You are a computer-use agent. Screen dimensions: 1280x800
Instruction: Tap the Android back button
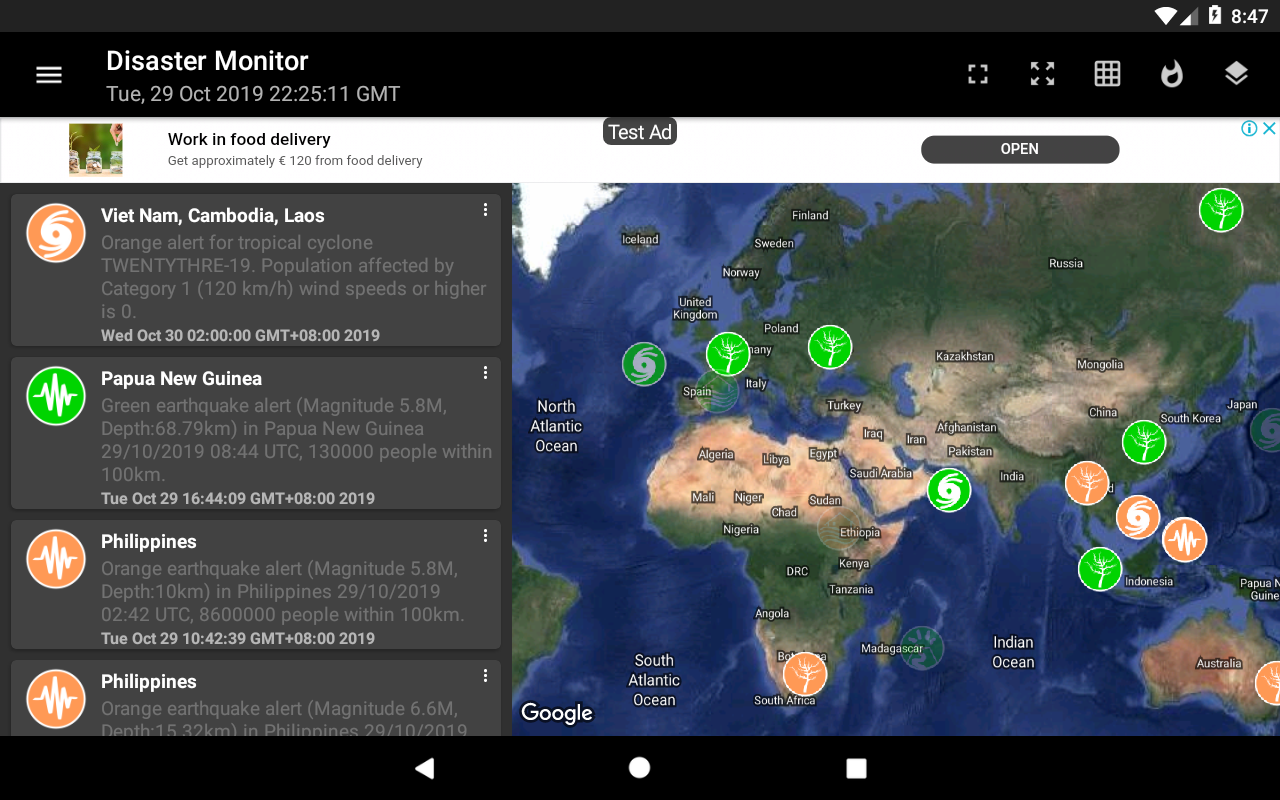click(x=425, y=768)
